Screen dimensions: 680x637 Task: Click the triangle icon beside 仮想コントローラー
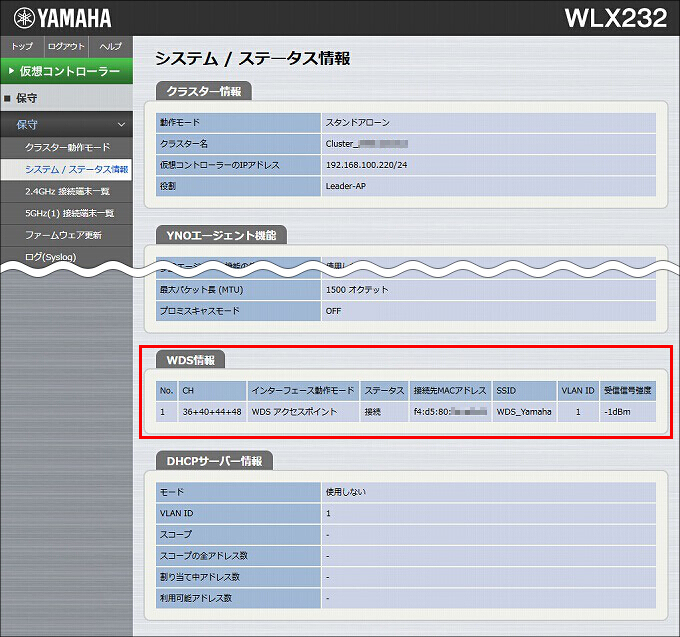click(x=11, y=71)
